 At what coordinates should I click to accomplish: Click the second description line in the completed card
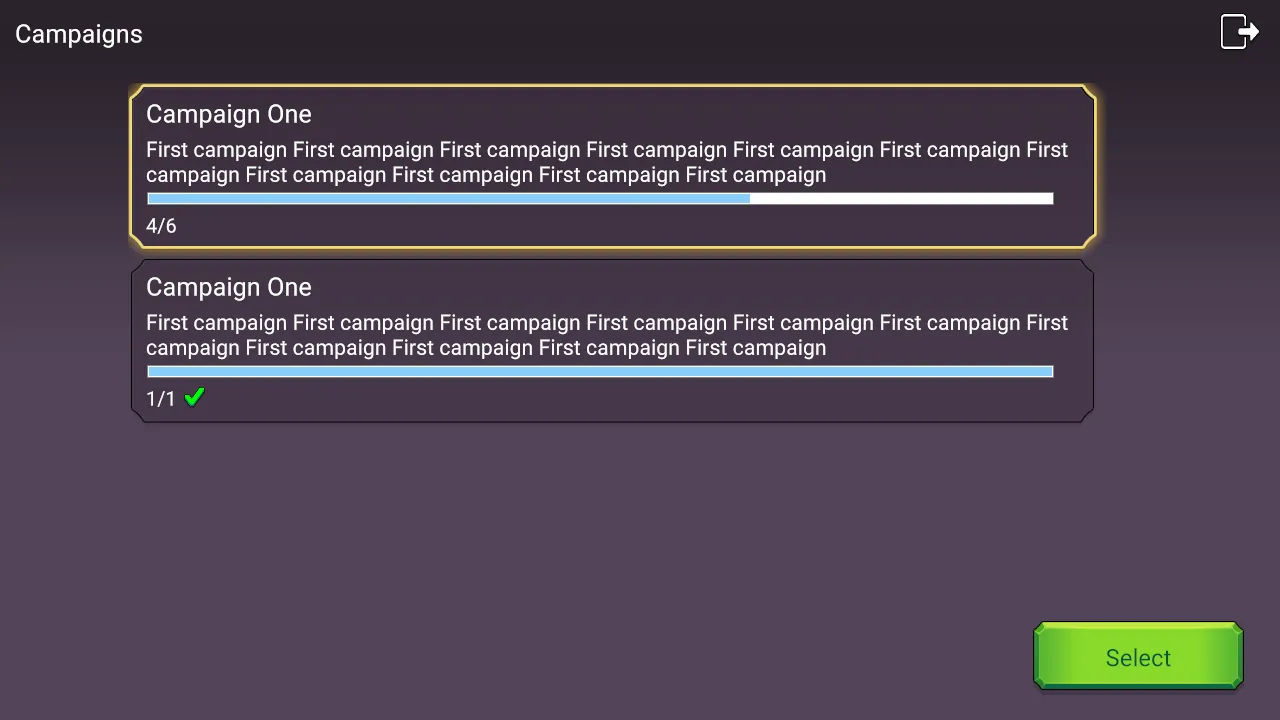tap(486, 348)
